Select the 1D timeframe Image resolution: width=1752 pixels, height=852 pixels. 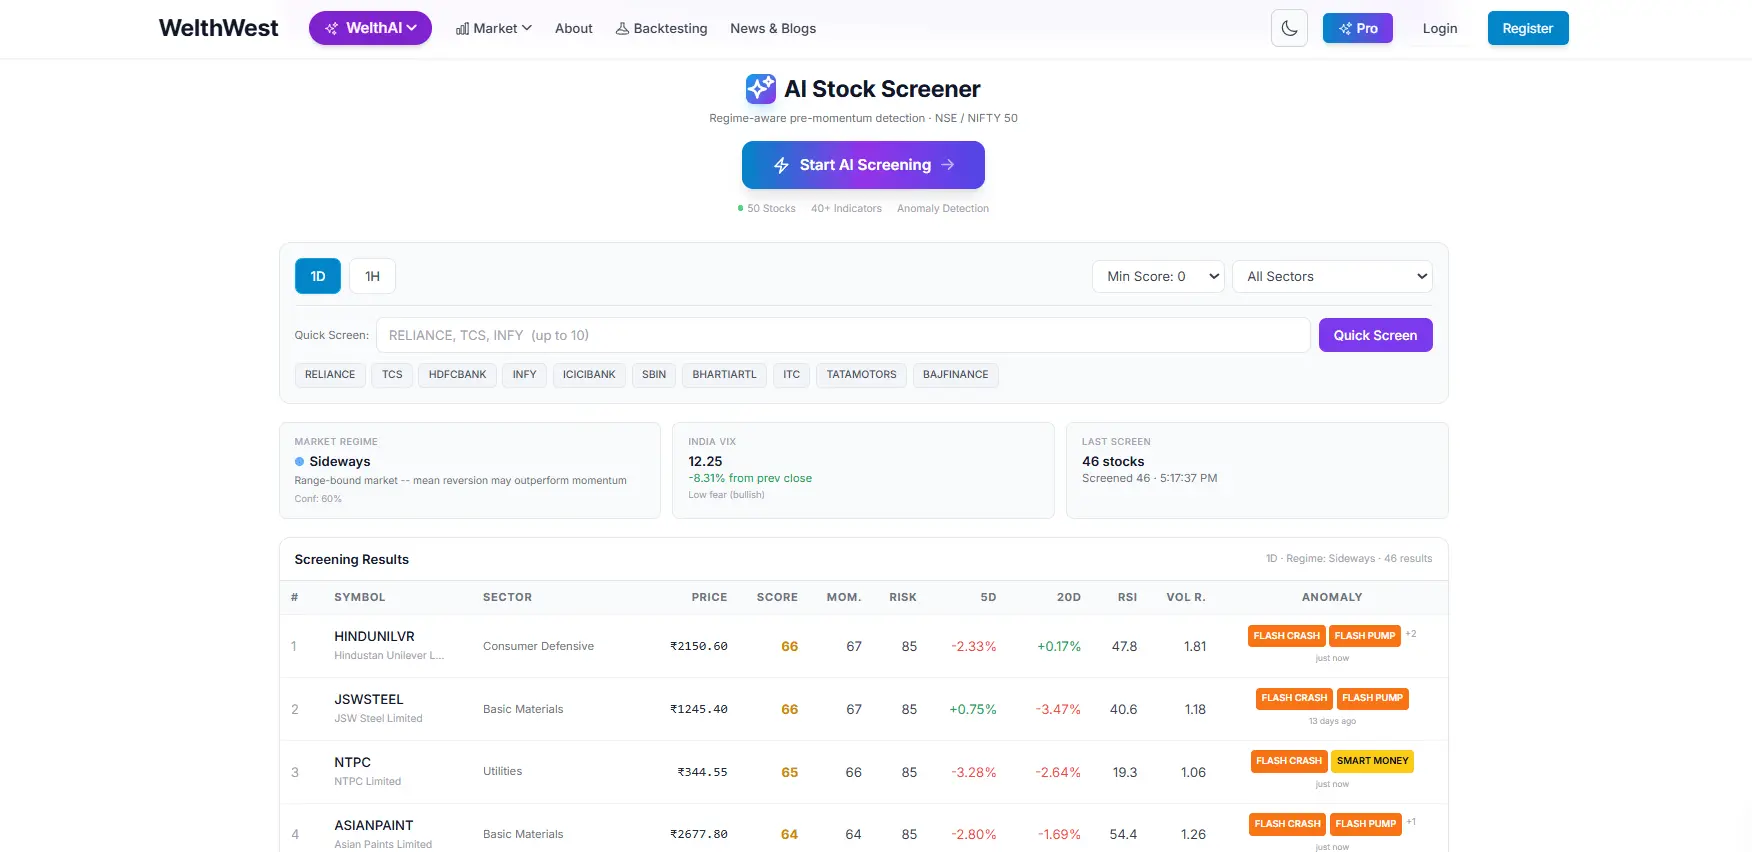318,276
